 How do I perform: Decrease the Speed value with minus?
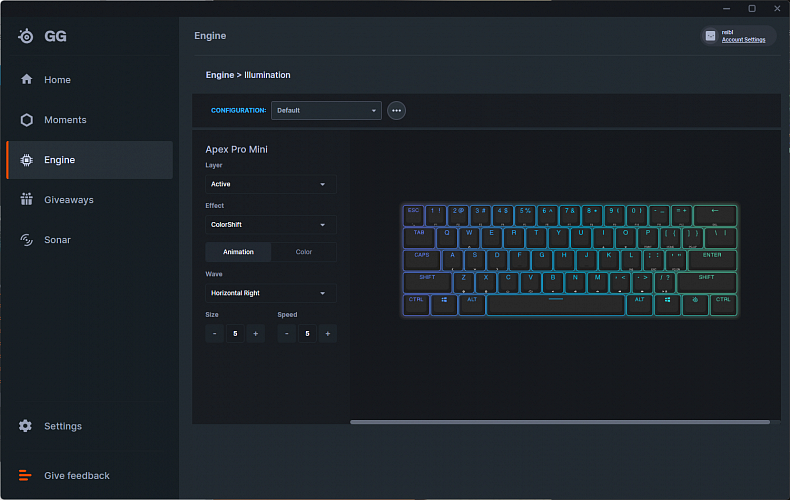pyautogui.click(x=287, y=334)
